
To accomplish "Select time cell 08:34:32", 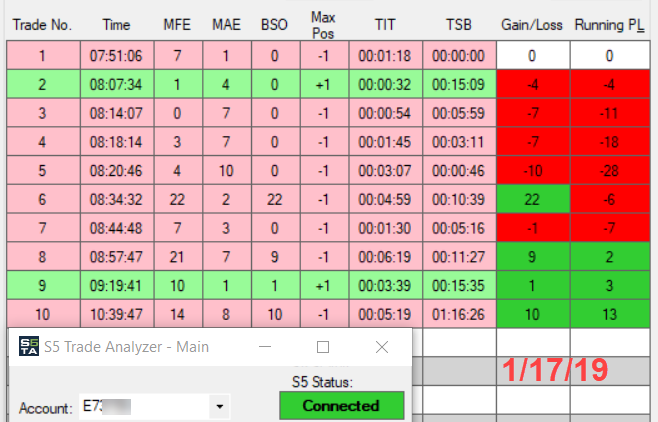I will point(117,199).
